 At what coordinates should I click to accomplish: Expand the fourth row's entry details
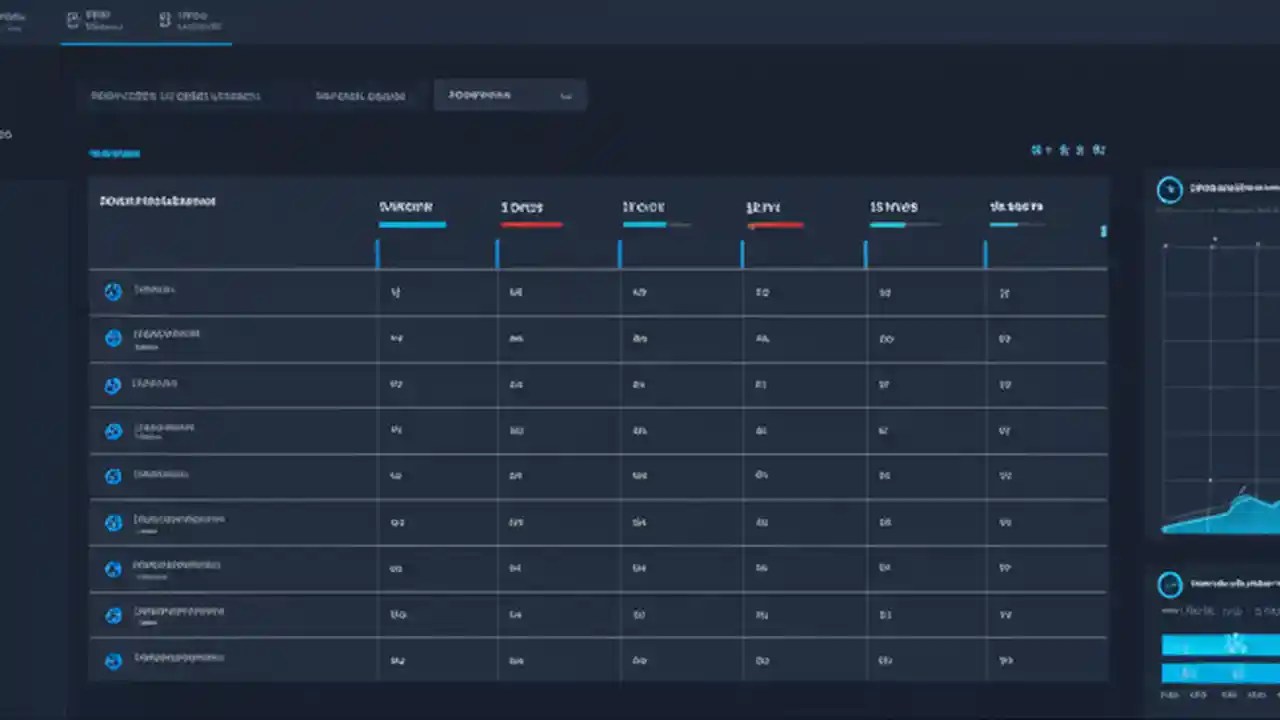pos(165,430)
